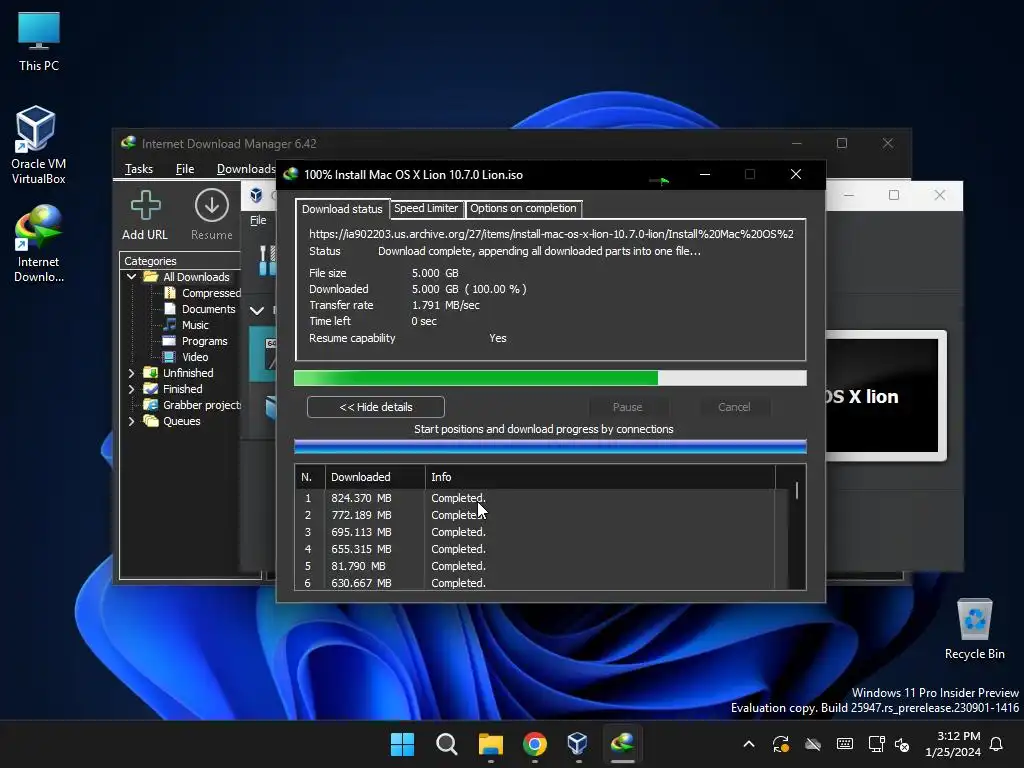Click touch keyboard tray icon
This screenshot has height=768, width=1024.
pos(844,744)
